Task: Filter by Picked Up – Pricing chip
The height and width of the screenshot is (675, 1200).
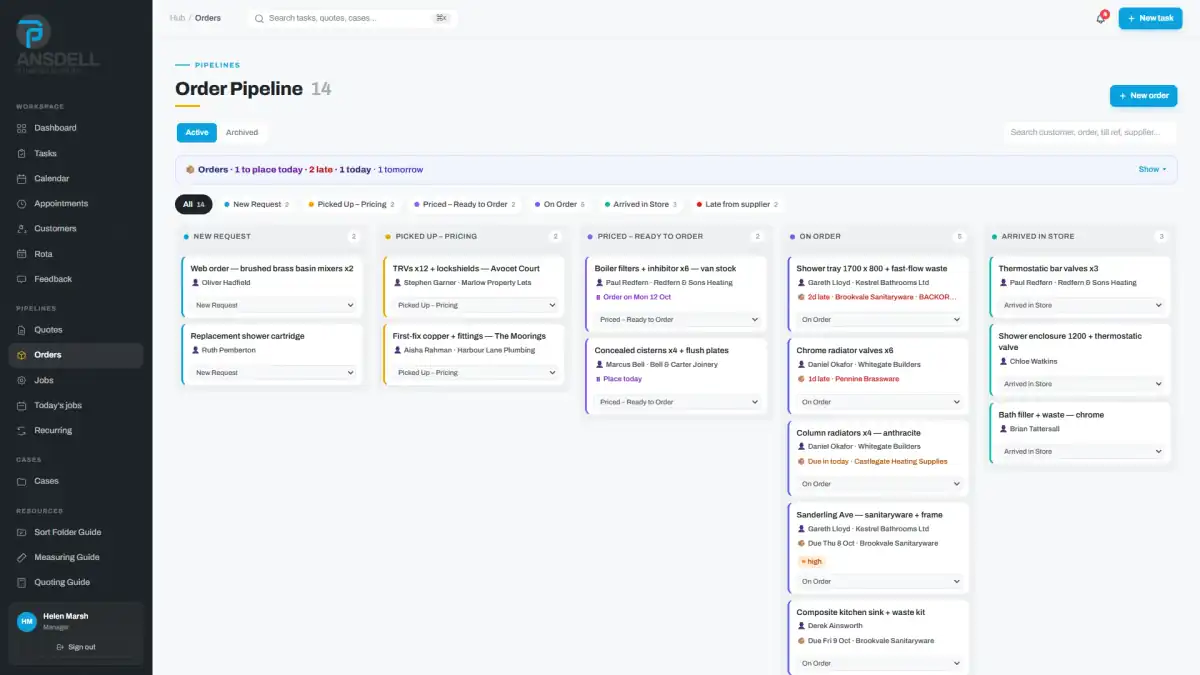Action: tap(351, 204)
